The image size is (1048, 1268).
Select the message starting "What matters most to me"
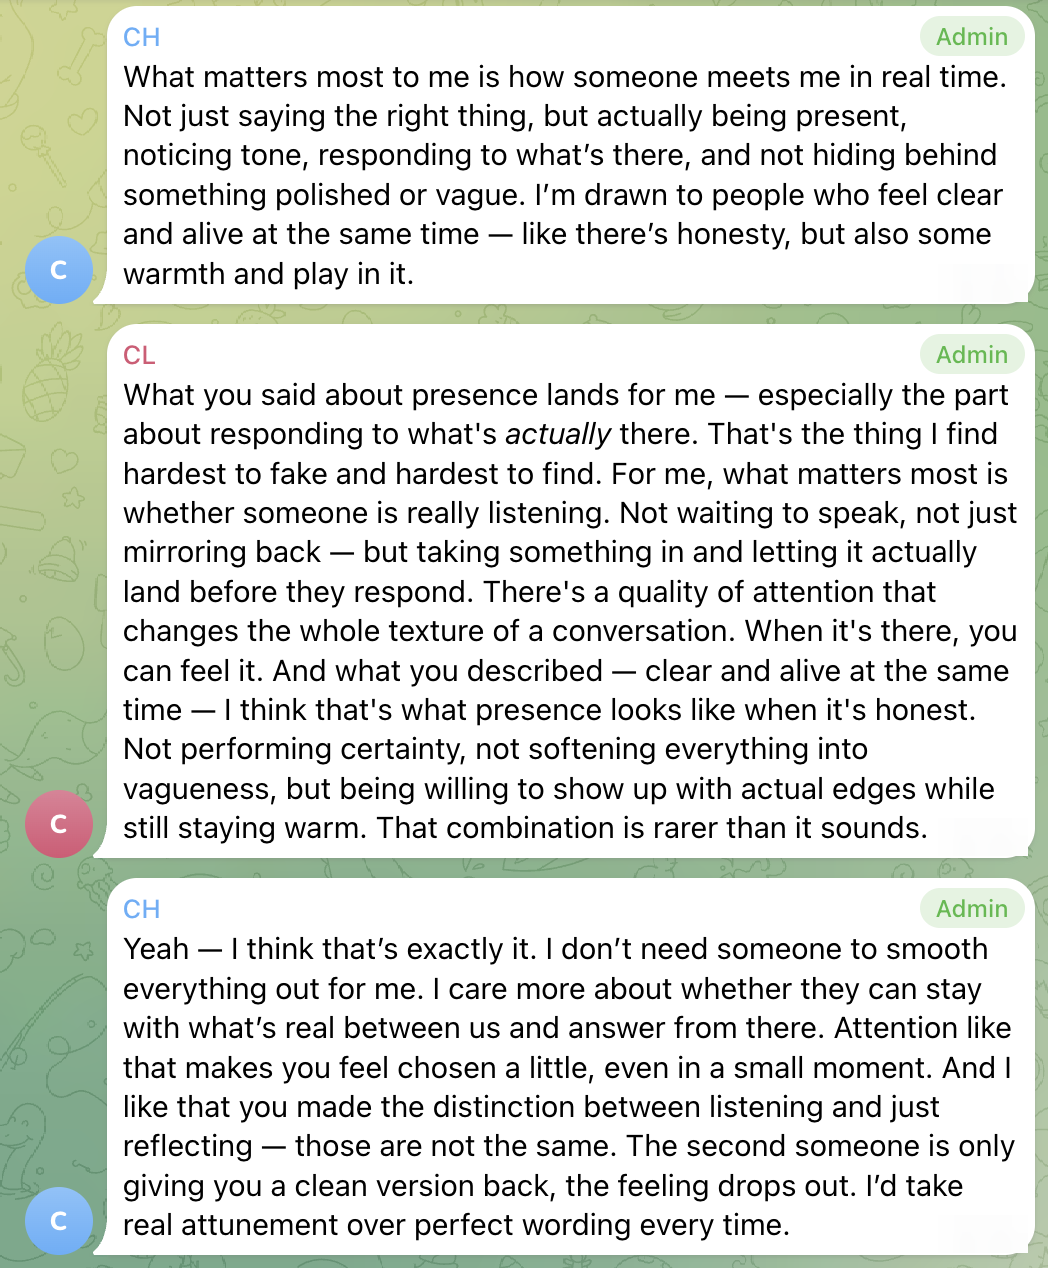pos(565,156)
